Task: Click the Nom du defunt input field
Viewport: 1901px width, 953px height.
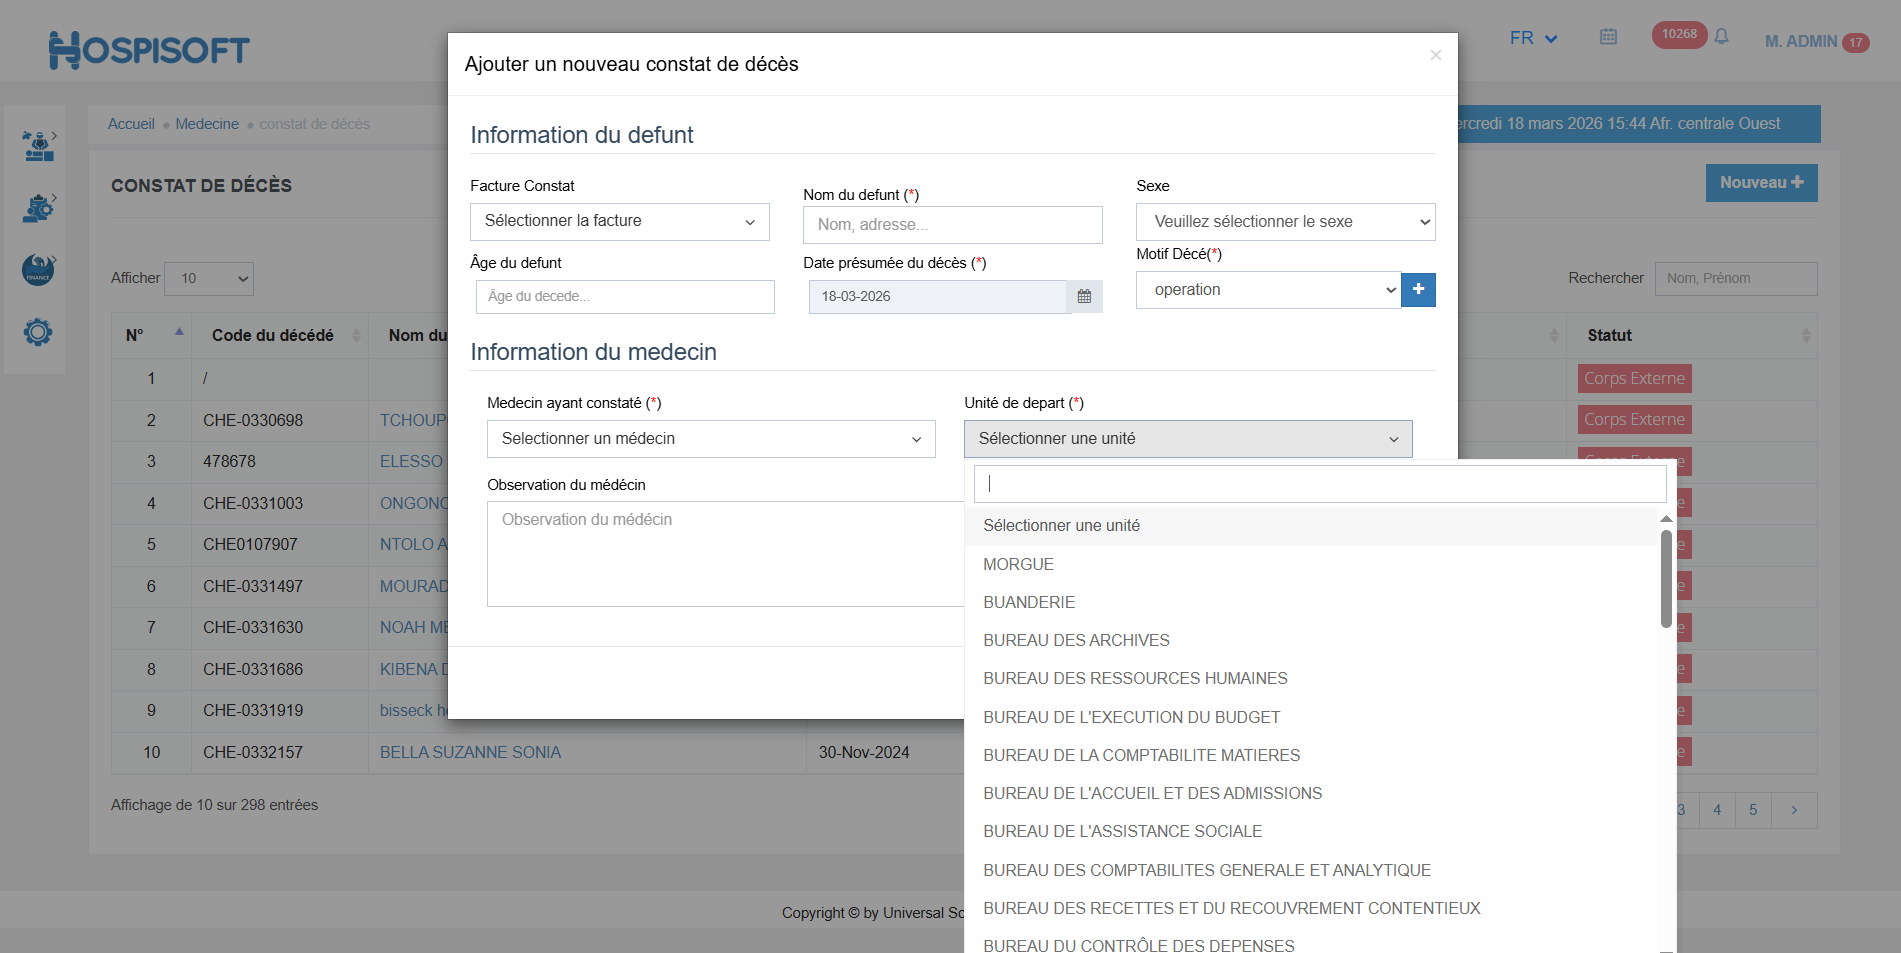Action: (x=952, y=225)
